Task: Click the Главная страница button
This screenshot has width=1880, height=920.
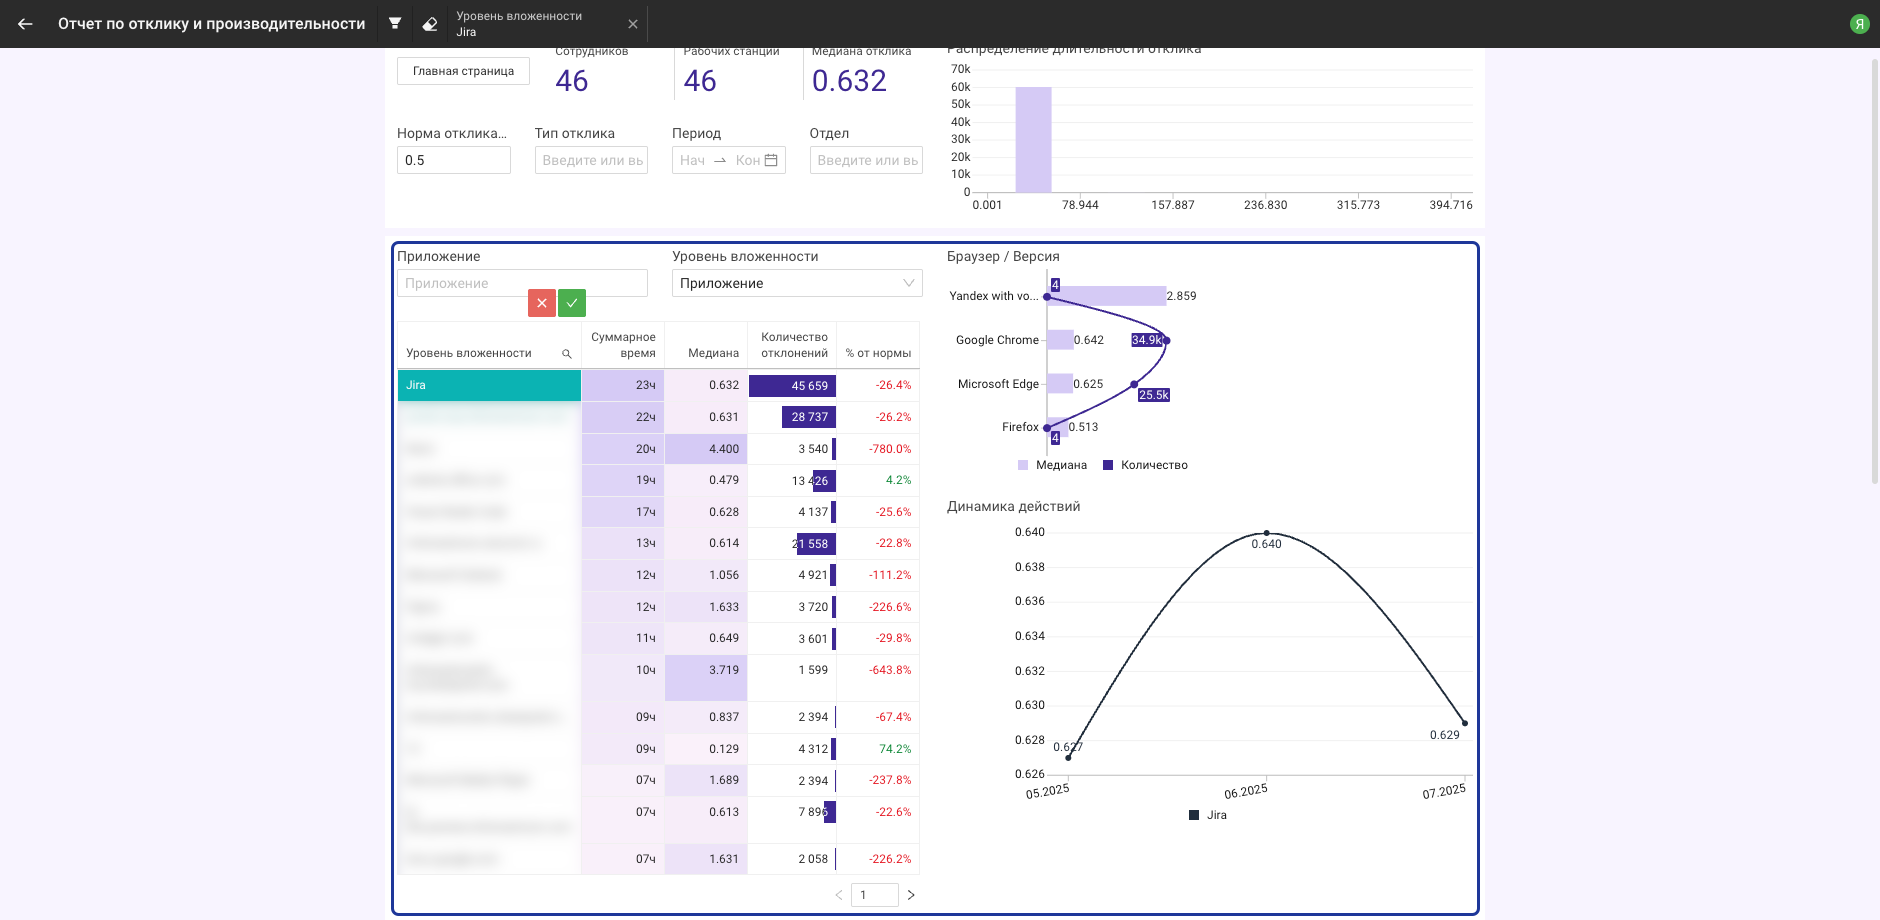Action: (463, 71)
